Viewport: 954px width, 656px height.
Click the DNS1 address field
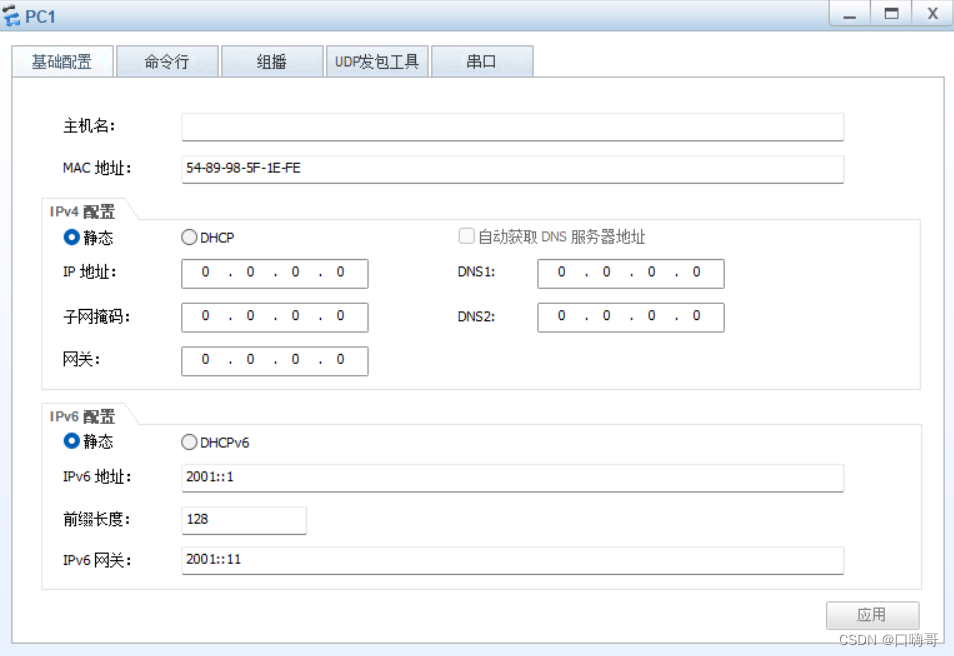(631, 273)
